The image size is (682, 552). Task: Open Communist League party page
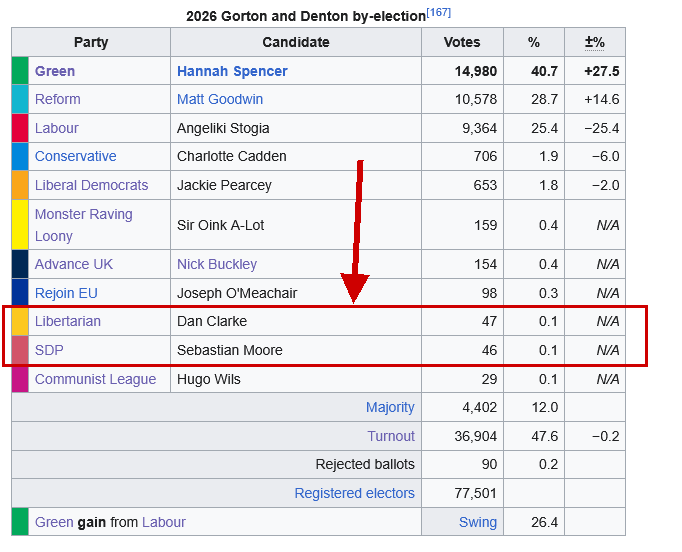click(95, 379)
